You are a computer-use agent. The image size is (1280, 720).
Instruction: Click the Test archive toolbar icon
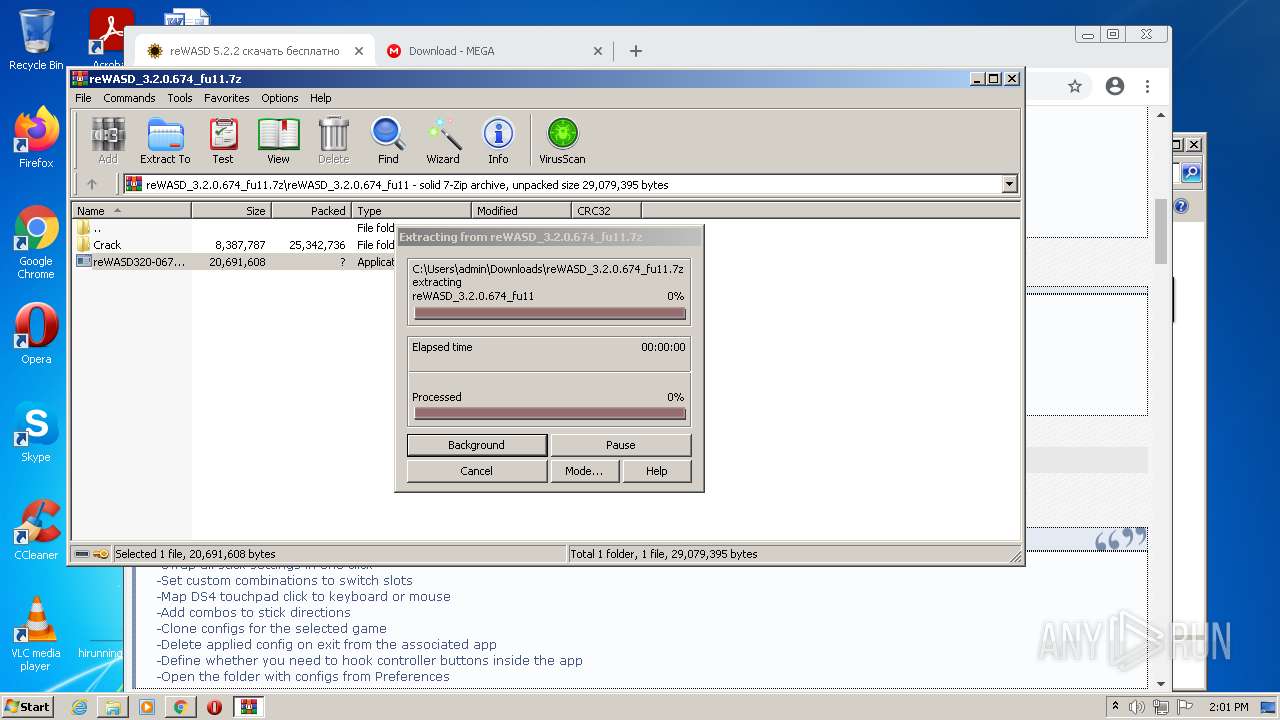coord(223,140)
